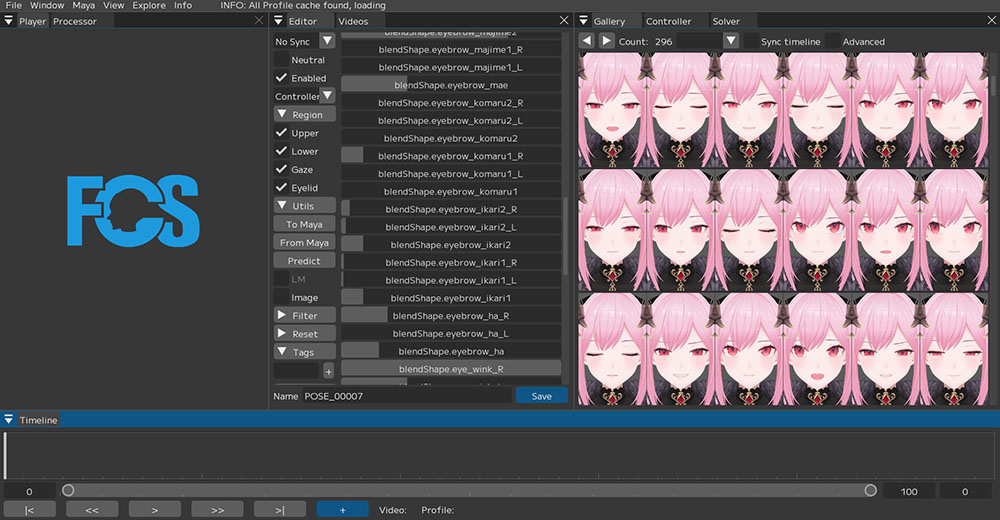Step forward with >> button

pyautogui.click(x=217, y=510)
